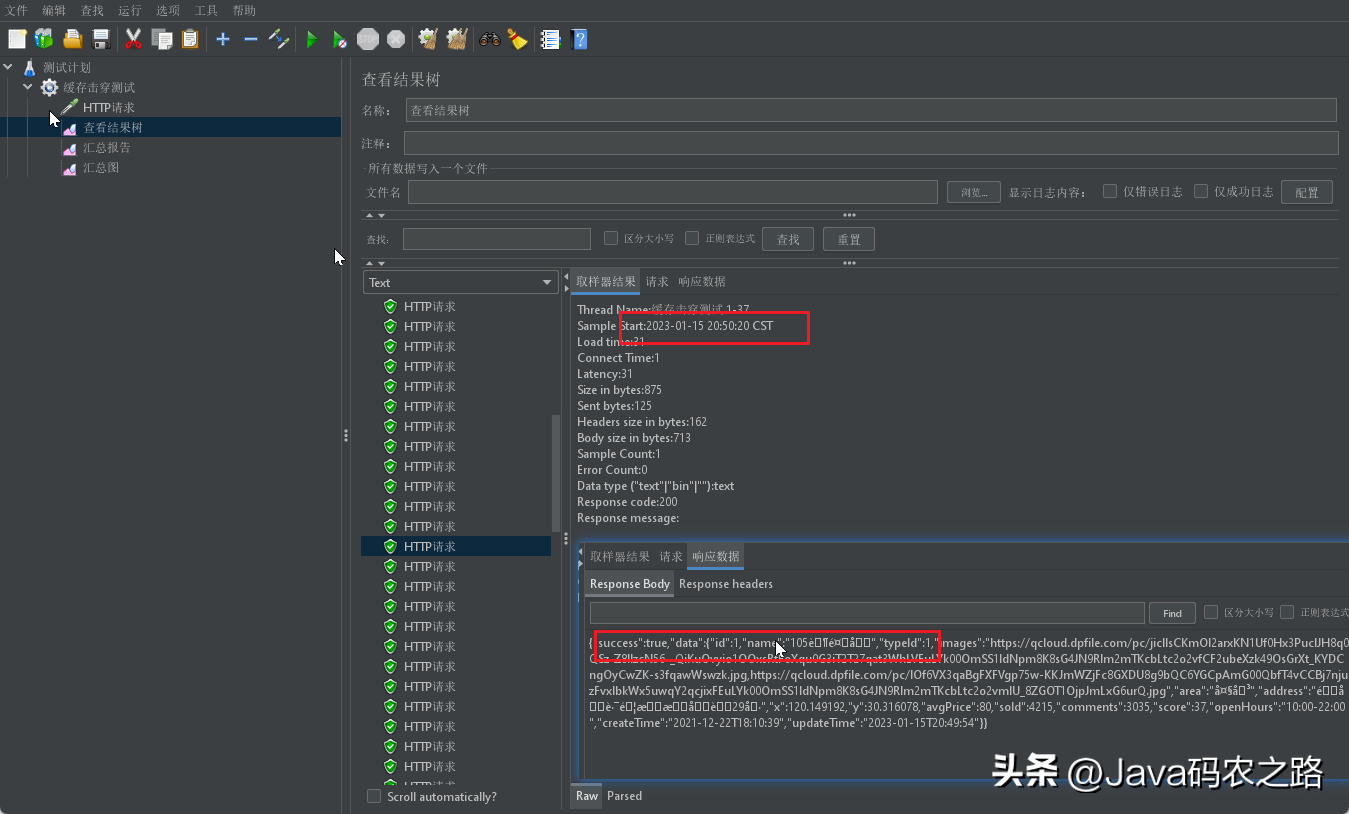Click the Clear All double-broom icon
Viewport: 1349px width, 814px height.
point(457,39)
